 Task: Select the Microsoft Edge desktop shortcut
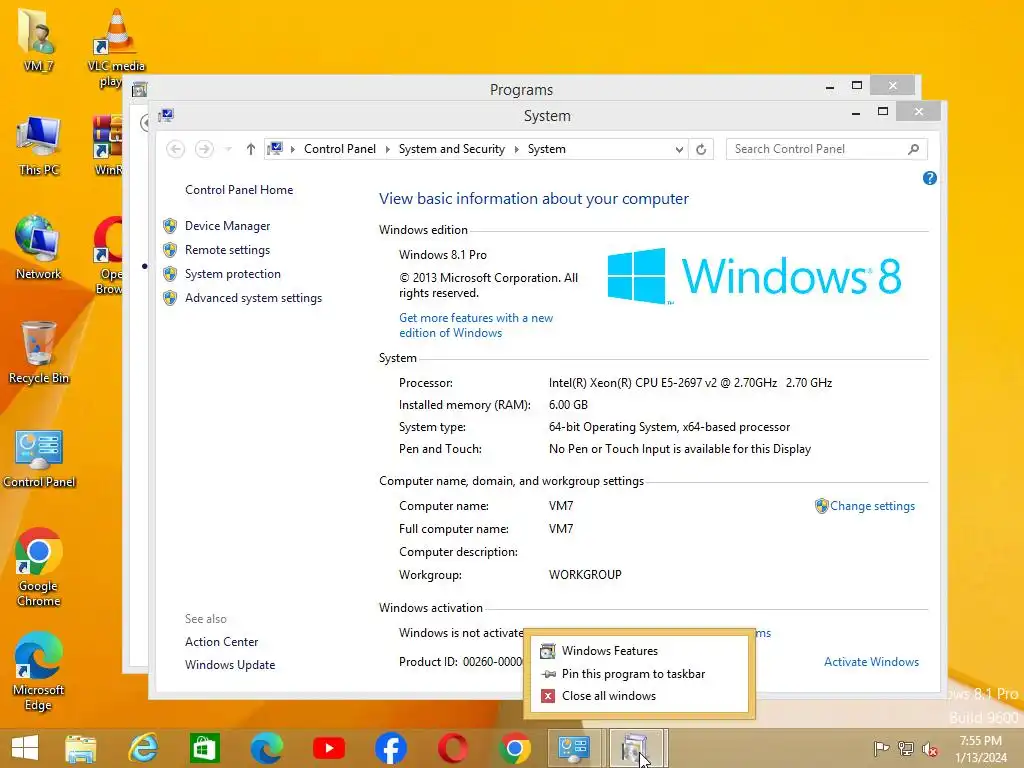click(39, 671)
